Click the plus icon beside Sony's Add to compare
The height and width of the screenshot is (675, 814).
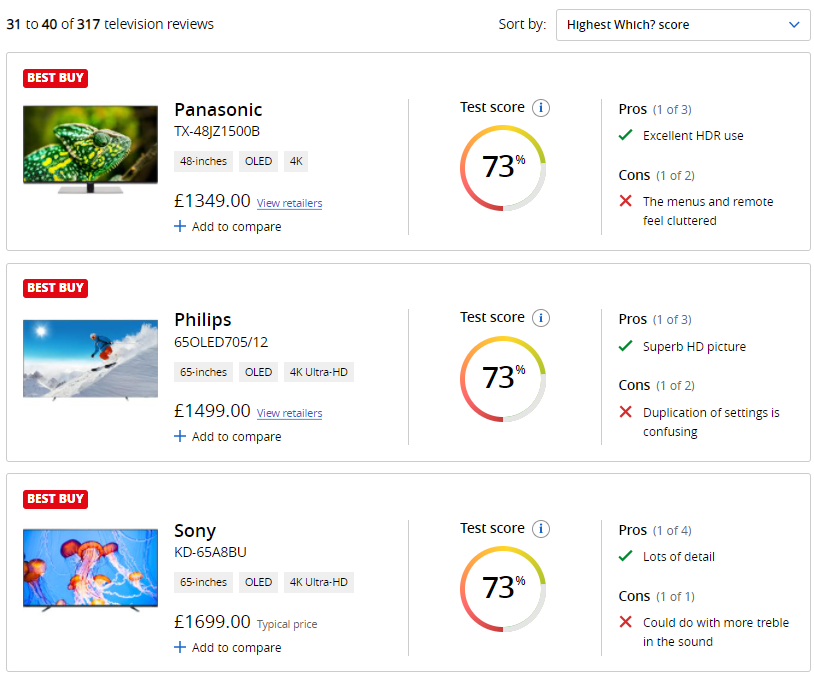[180, 648]
